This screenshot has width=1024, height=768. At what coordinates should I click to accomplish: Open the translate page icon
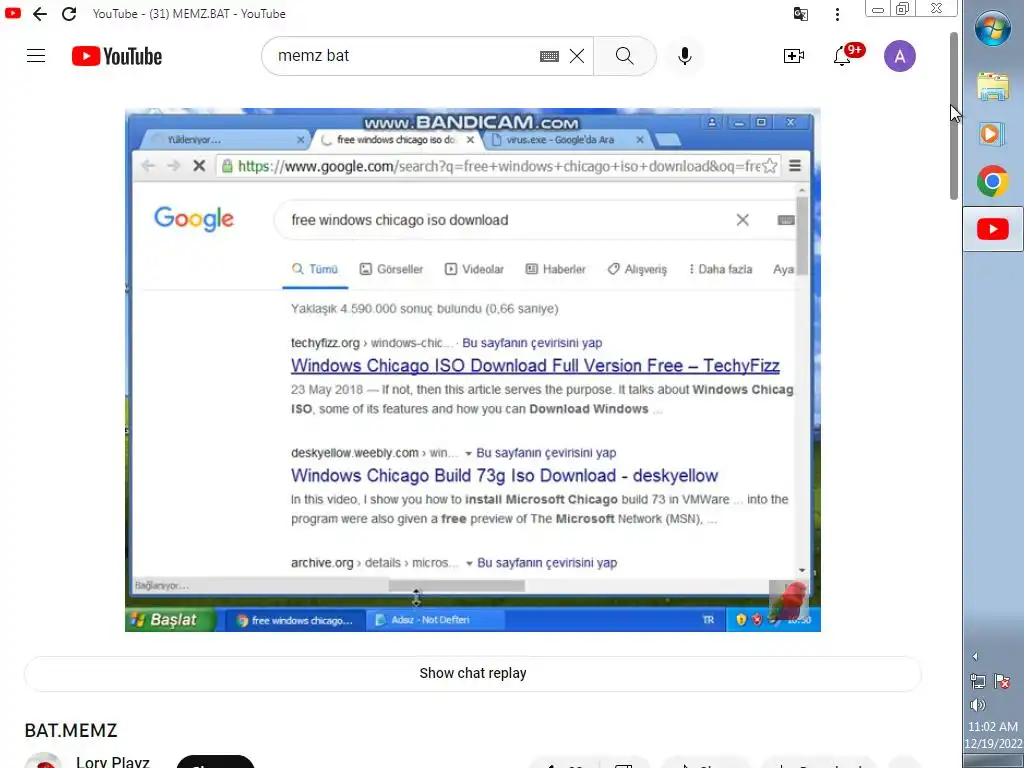coord(801,14)
